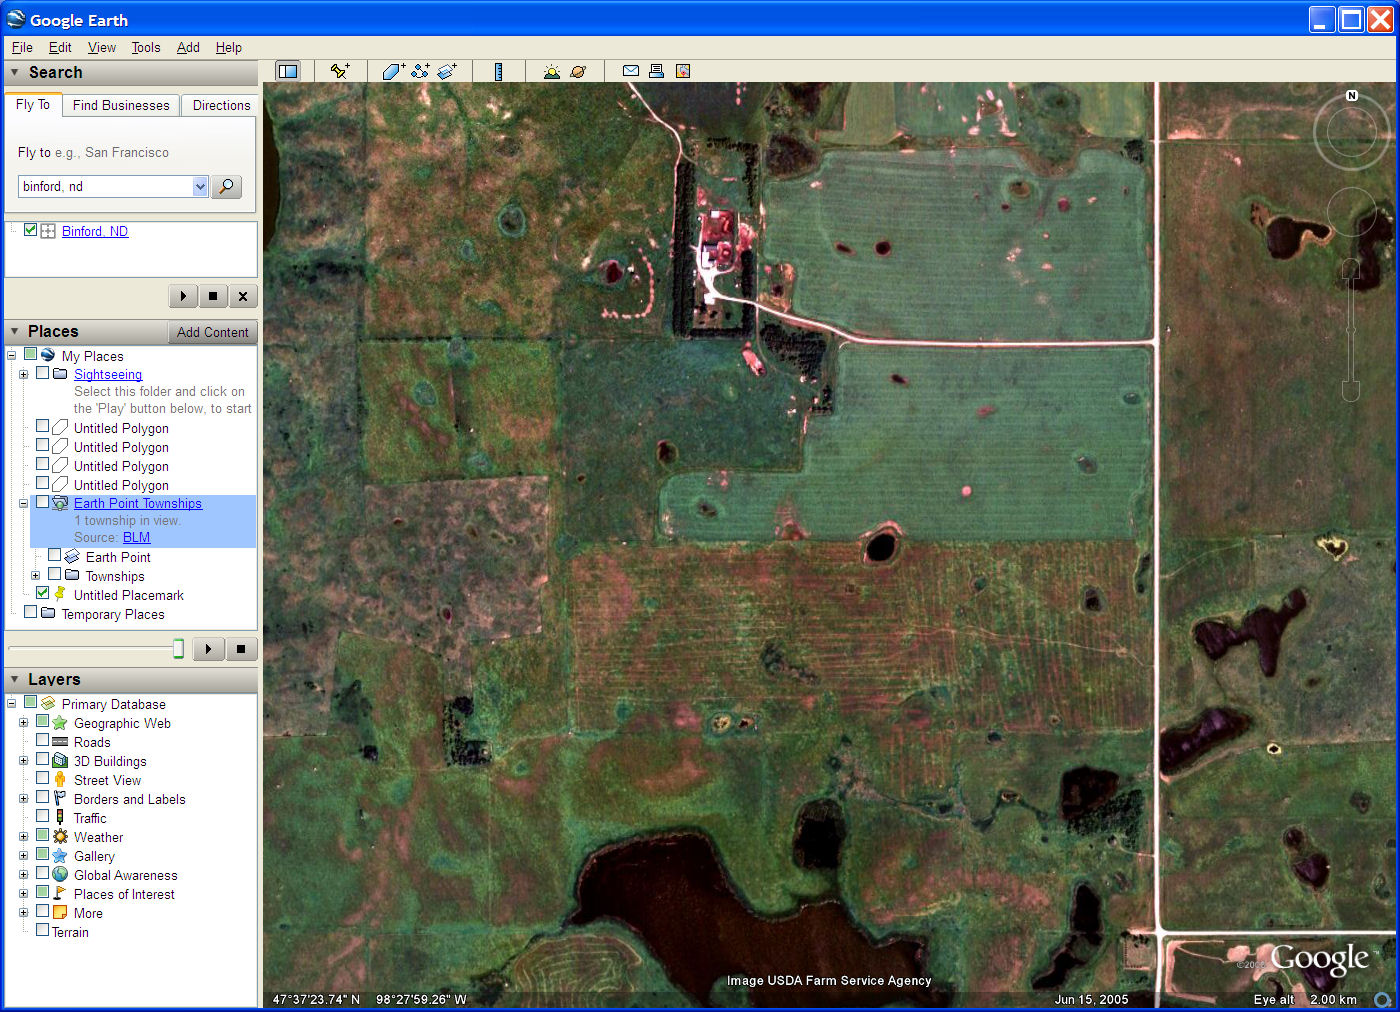The width and height of the screenshot is (1400, 1012).
Task: Click the View in Google Maps icon
Action: coord(683,71)
